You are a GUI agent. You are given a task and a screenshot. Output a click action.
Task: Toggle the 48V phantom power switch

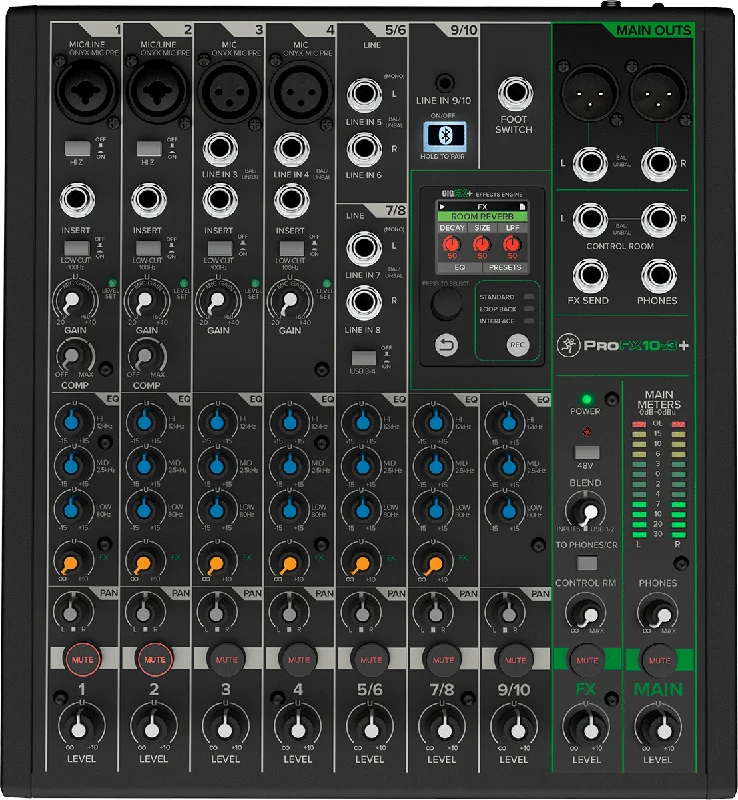pos(586,452)
